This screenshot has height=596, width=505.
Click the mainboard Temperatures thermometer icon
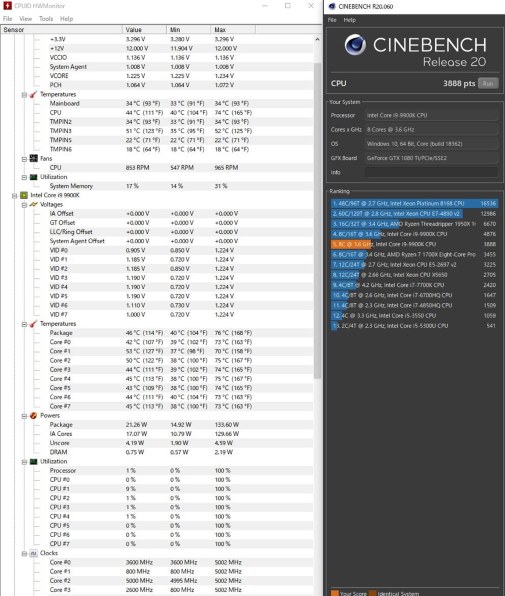(x=33, y=94)
